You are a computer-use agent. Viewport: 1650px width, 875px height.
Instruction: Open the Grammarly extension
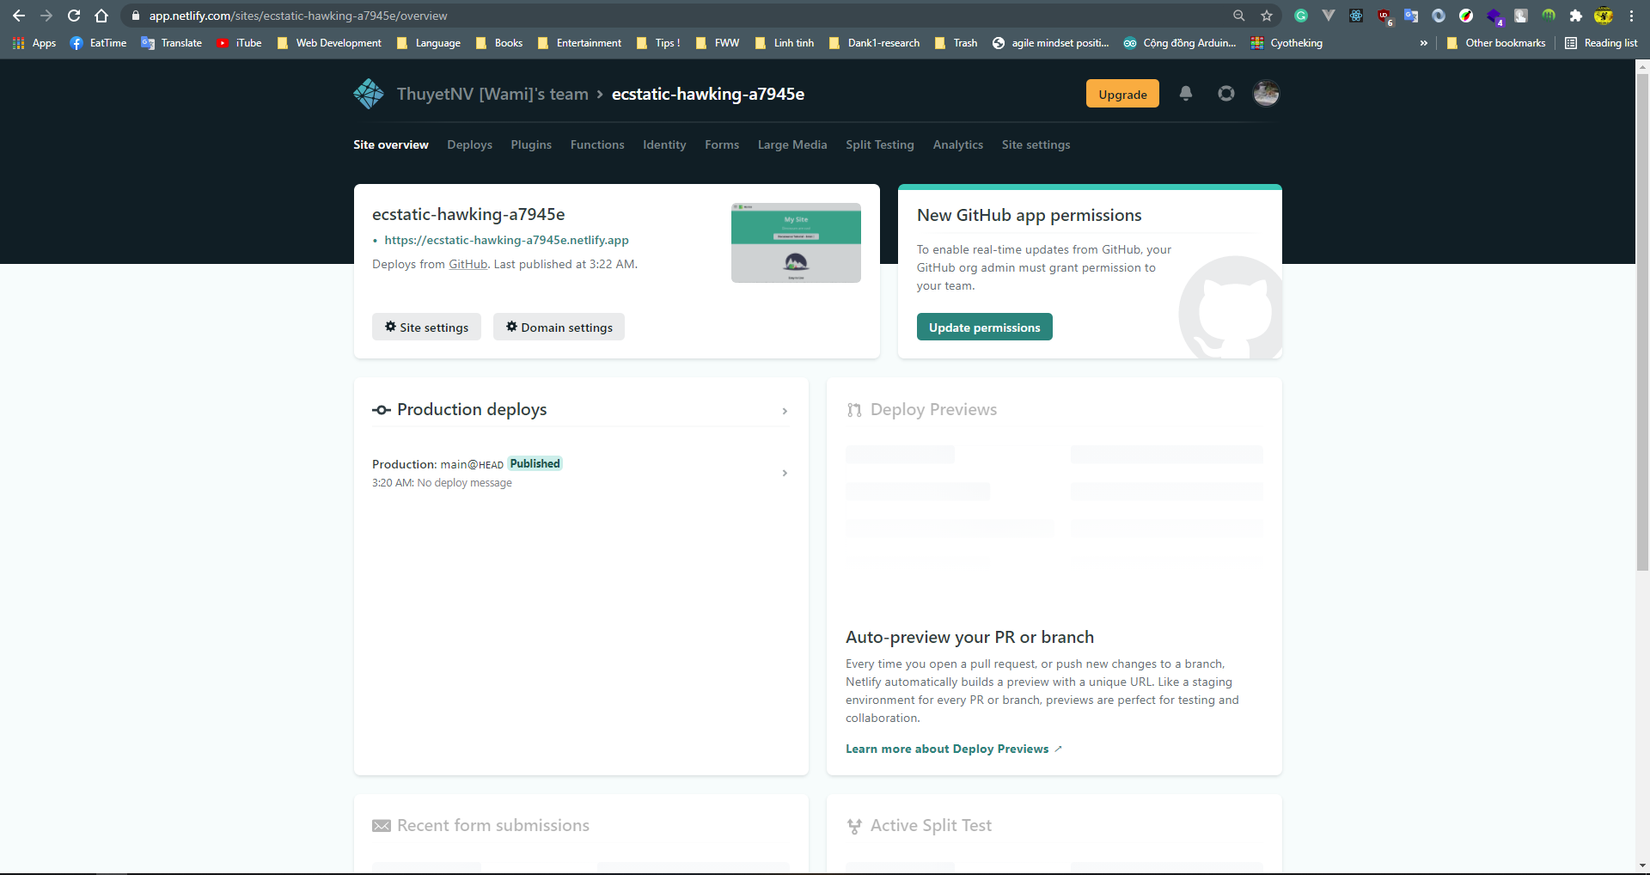click(x=1301, y=16)
